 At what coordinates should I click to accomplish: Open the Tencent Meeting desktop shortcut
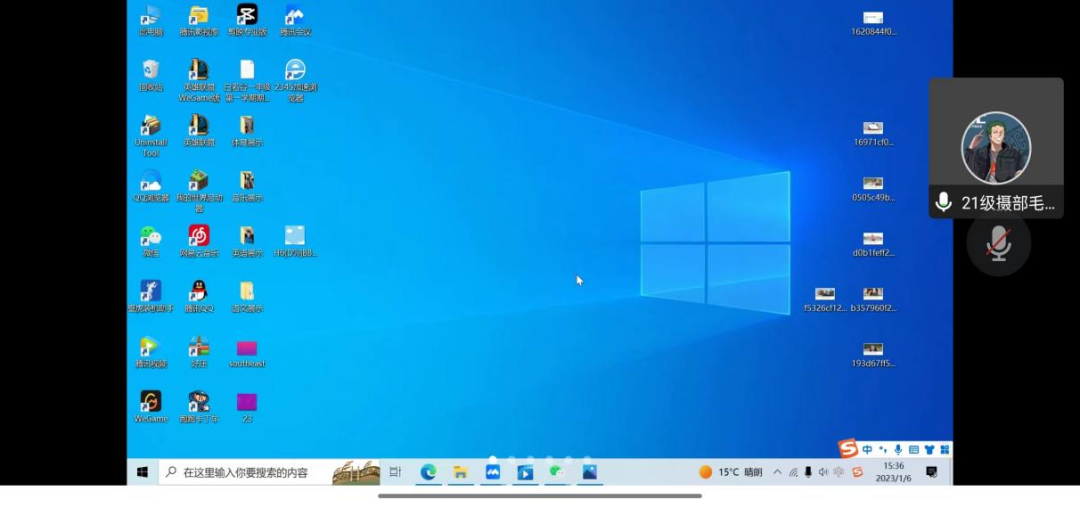pyautogui.click(x=295, y=16)
